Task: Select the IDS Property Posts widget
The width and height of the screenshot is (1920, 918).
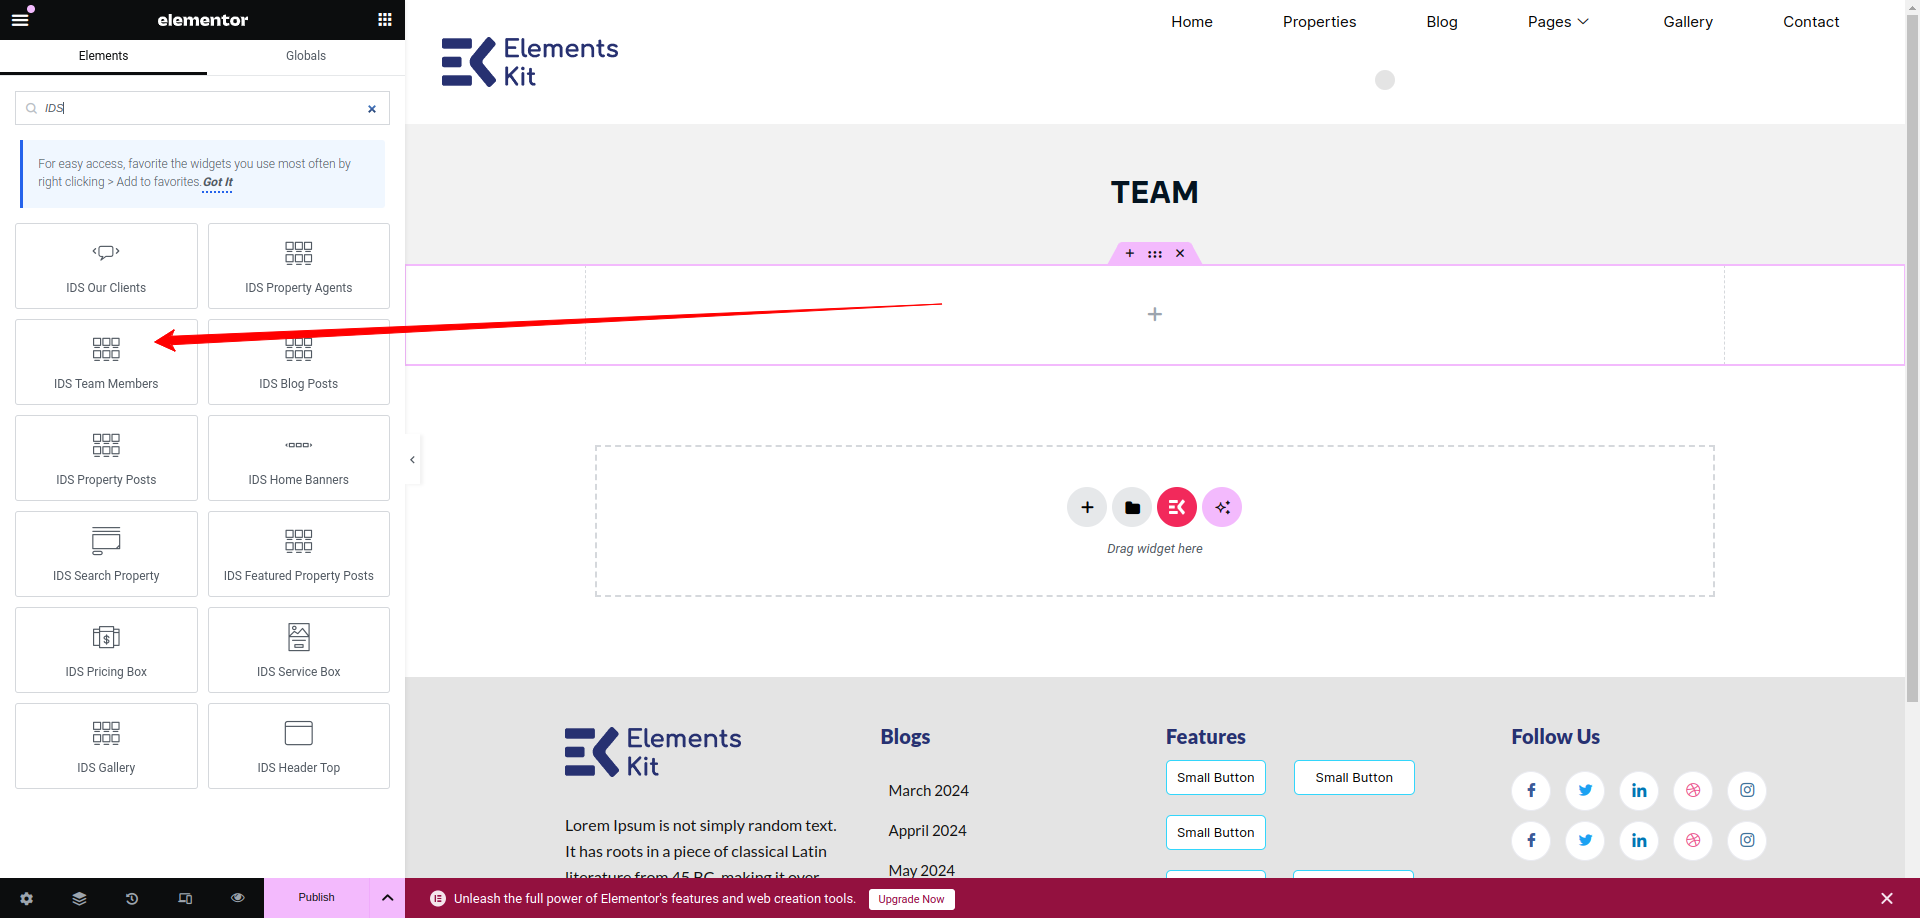Action: click(x=106, y=458)
